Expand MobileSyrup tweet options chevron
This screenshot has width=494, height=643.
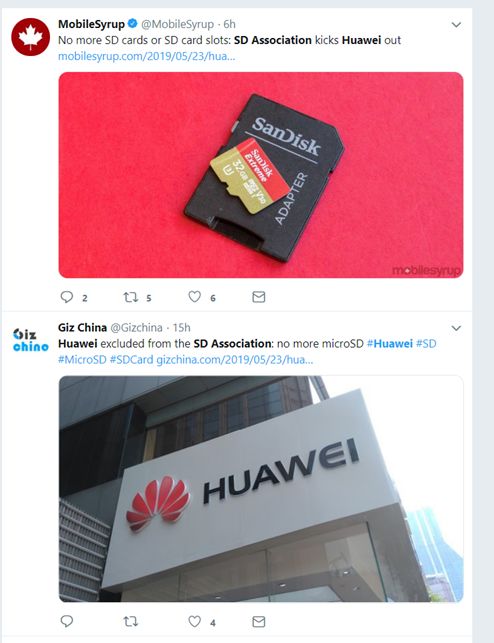[456, 25]
